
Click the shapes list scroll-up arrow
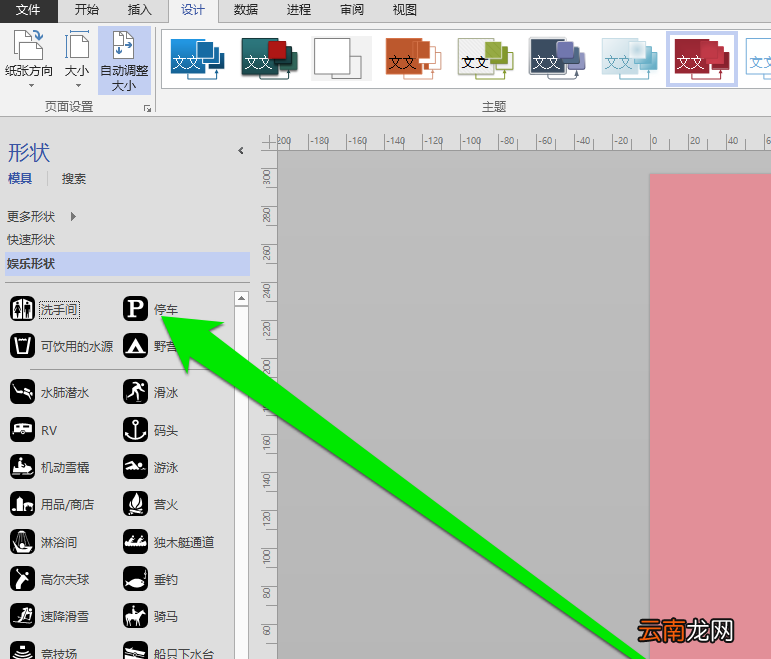pos(241,298)
